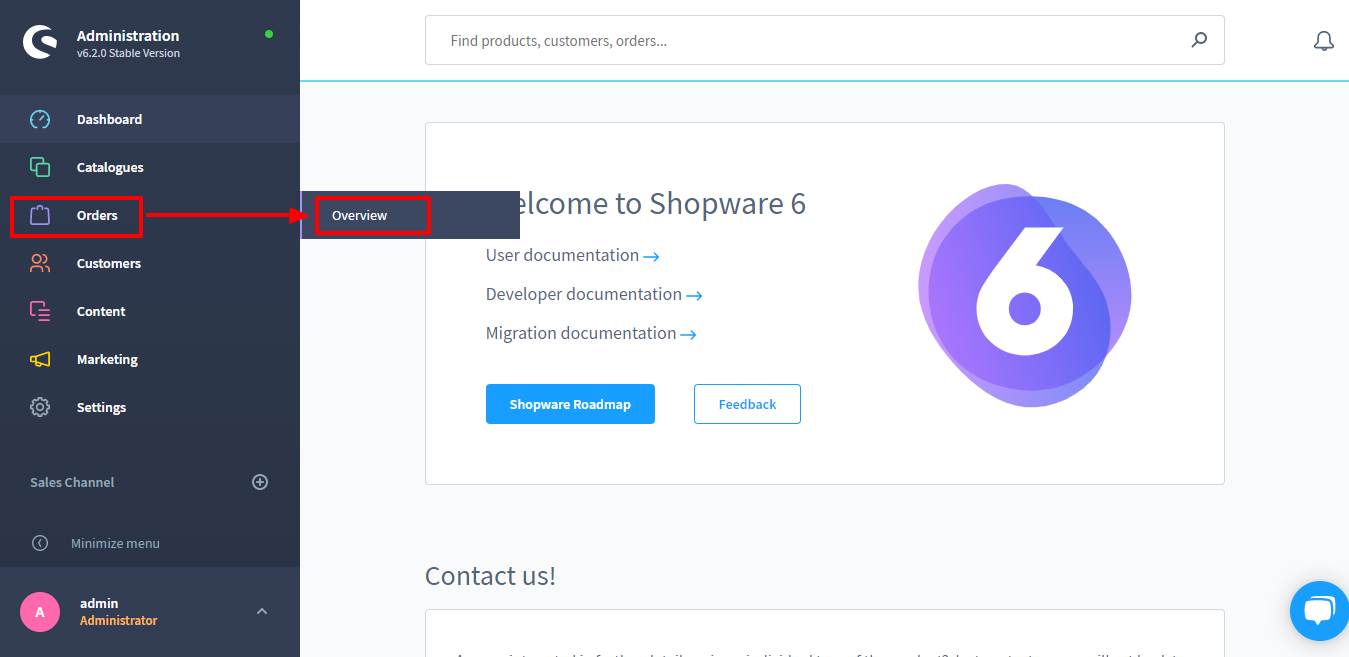Open Catalogues menu item

150,167
